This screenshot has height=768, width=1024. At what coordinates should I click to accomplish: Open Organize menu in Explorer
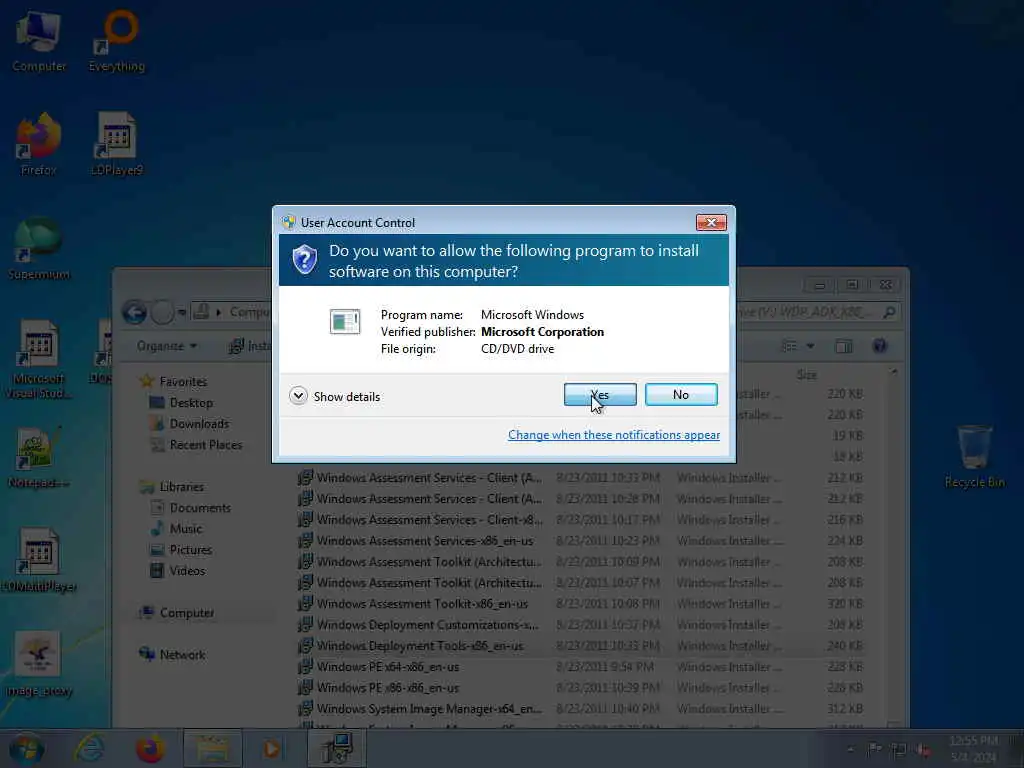[167, 345]
